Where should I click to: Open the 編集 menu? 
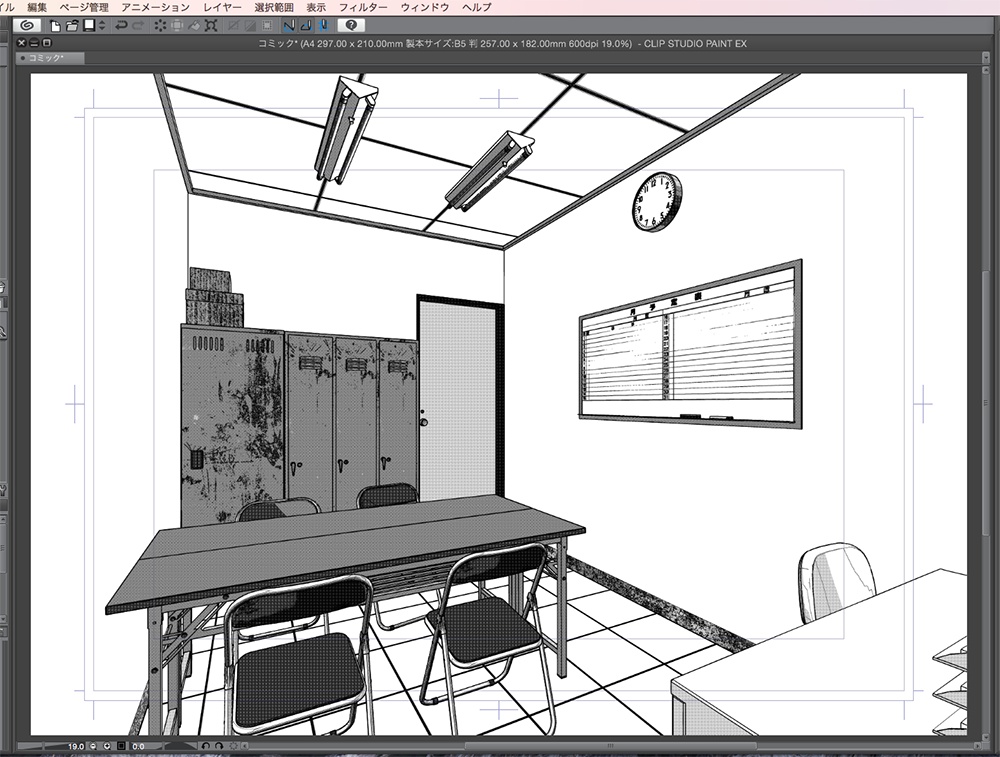[x=37, y=7]
